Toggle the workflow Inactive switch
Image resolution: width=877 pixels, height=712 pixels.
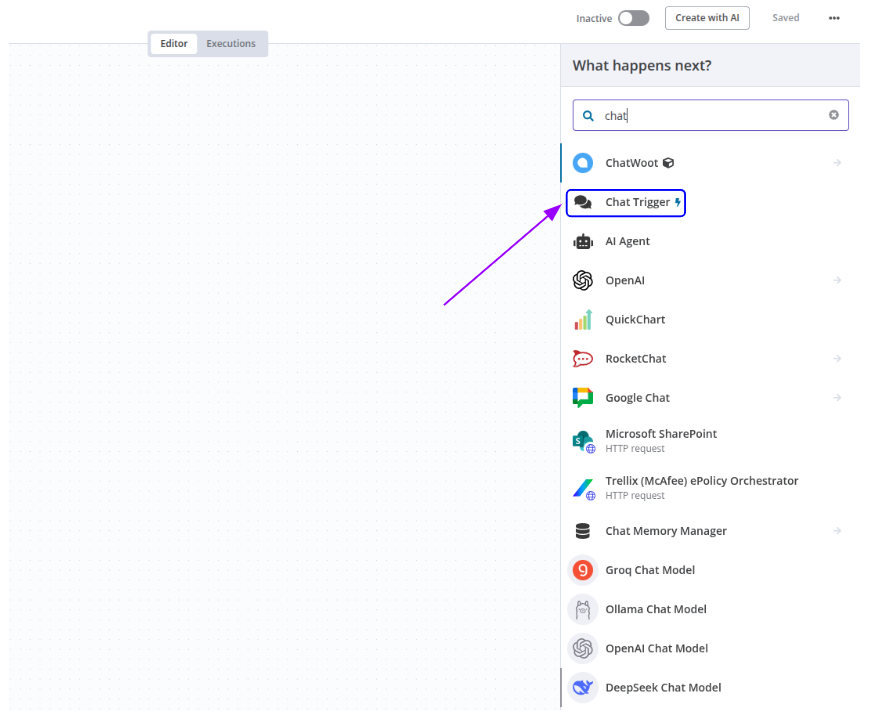coord(633,18)
